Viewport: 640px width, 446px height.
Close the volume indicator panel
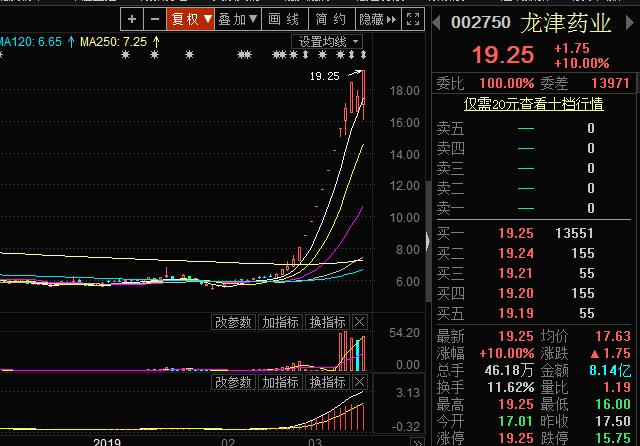point(359,322)
